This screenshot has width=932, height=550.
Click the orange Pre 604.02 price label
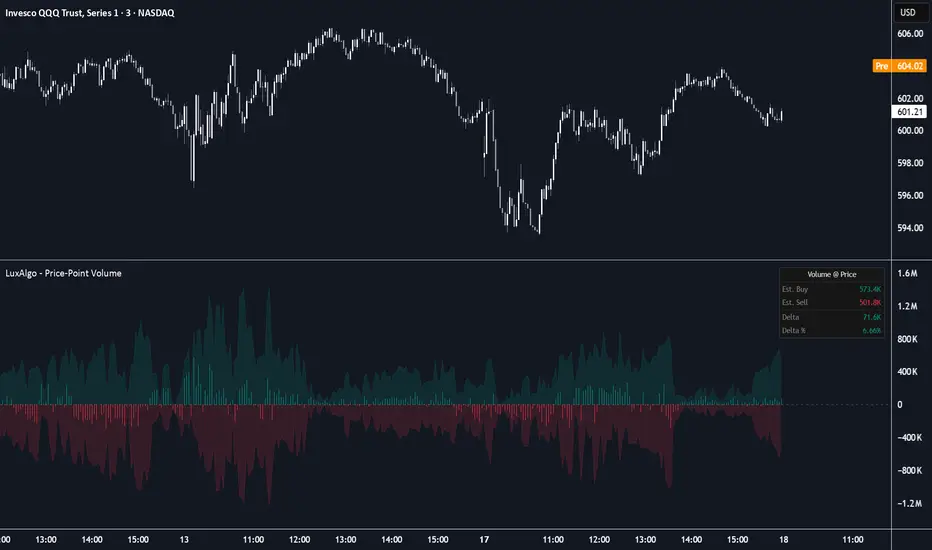pos(899,66)
